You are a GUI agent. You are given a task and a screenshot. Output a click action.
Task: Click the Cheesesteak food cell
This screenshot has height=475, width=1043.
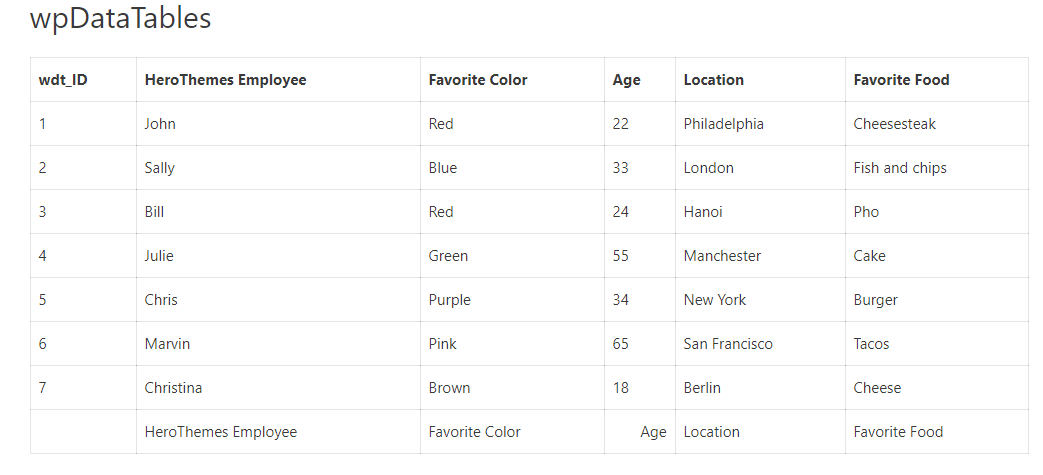pos(894,124)
